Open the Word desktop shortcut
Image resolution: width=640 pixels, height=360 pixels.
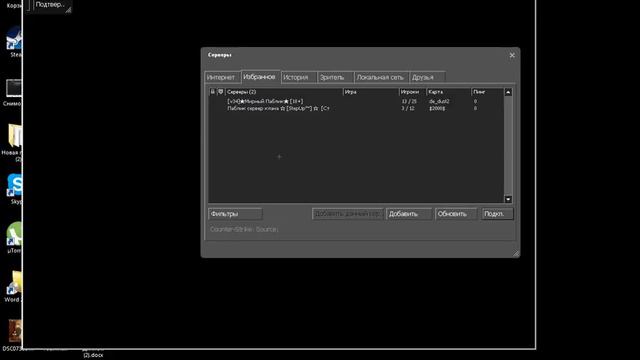pyautogui.click(x=14, y=287)
